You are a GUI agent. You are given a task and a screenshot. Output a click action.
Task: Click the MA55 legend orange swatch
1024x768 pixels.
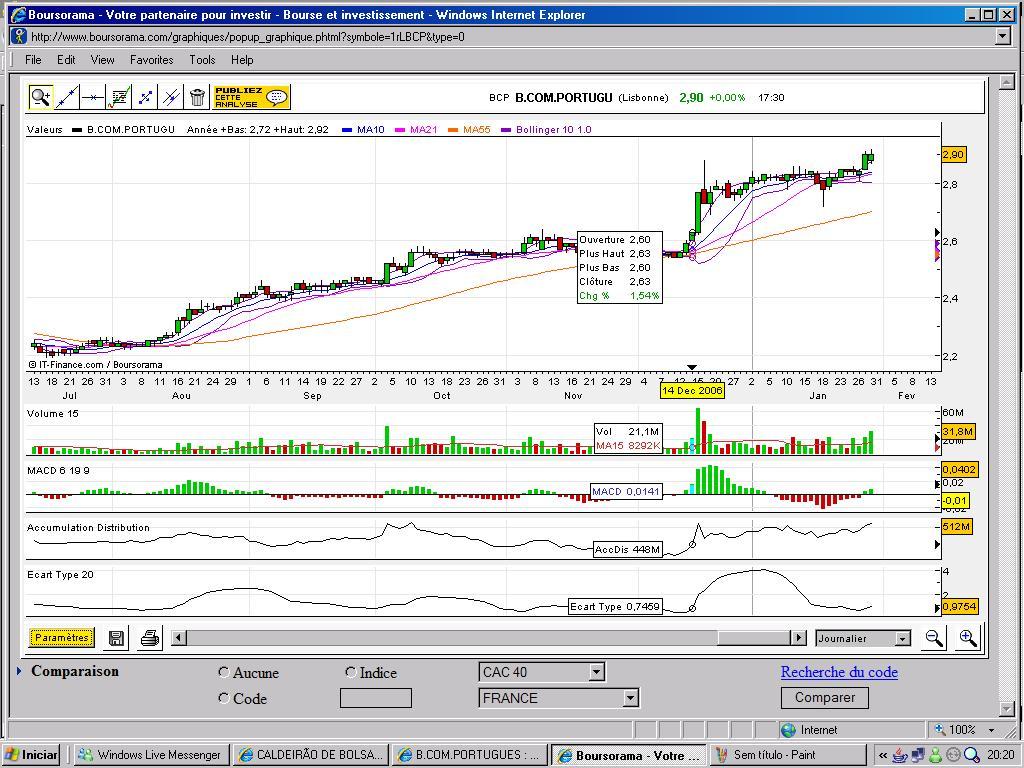tap(453, 130)
